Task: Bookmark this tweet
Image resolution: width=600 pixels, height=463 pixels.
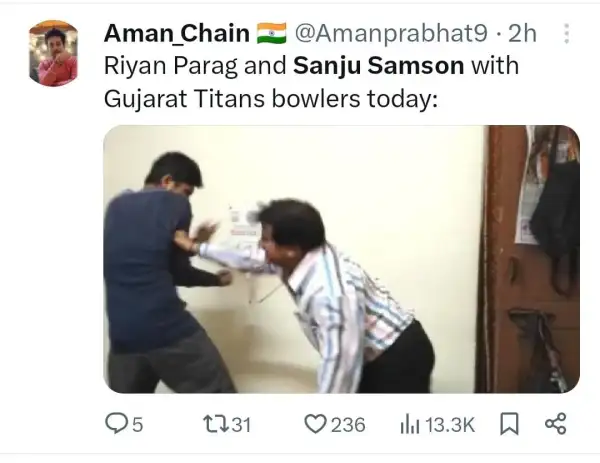Action: 509,425
